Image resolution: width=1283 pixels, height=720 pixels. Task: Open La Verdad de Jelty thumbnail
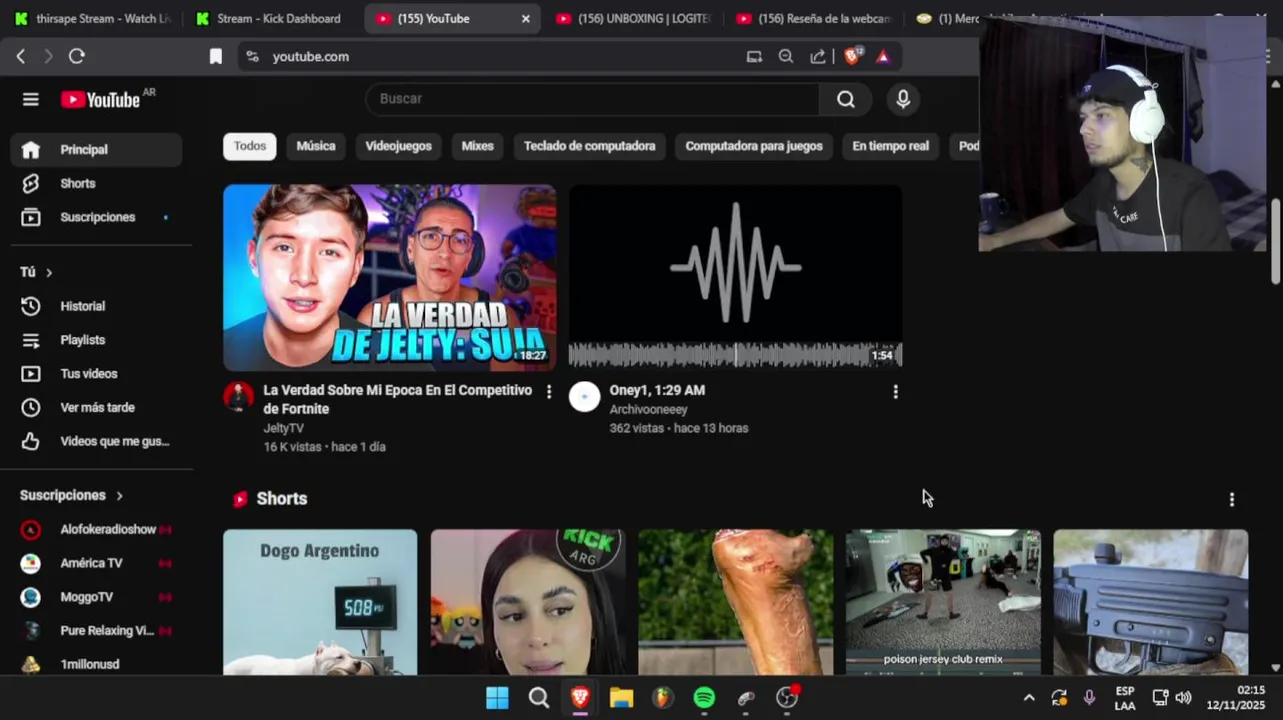pyautogui.click(x=389, y=278)
